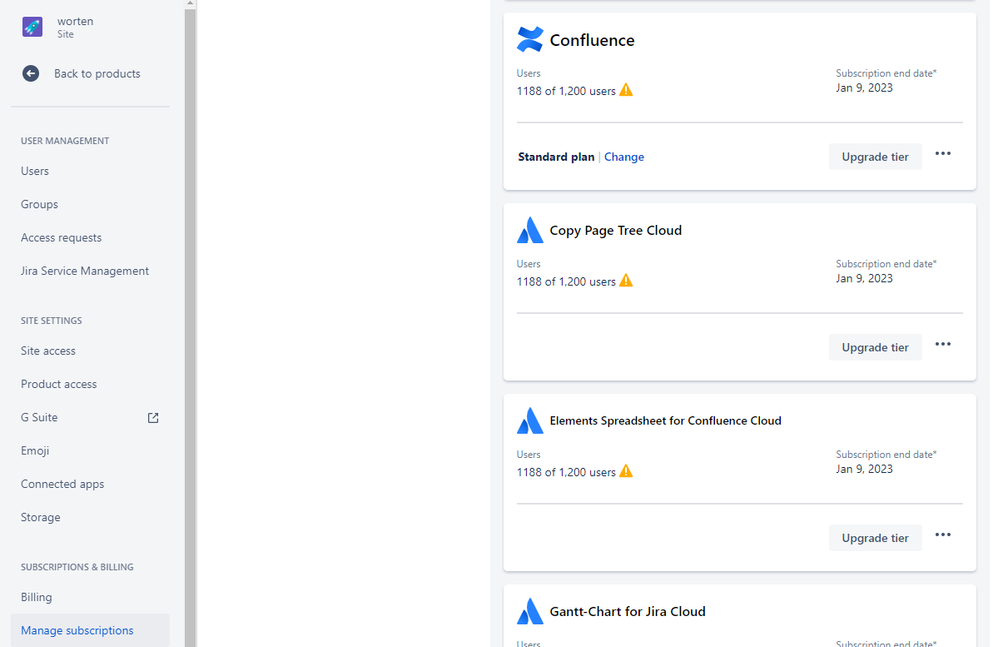This screenshot has height=647, width=998.
Task: Open G Suite external link icon
Action: pos(153,418)
